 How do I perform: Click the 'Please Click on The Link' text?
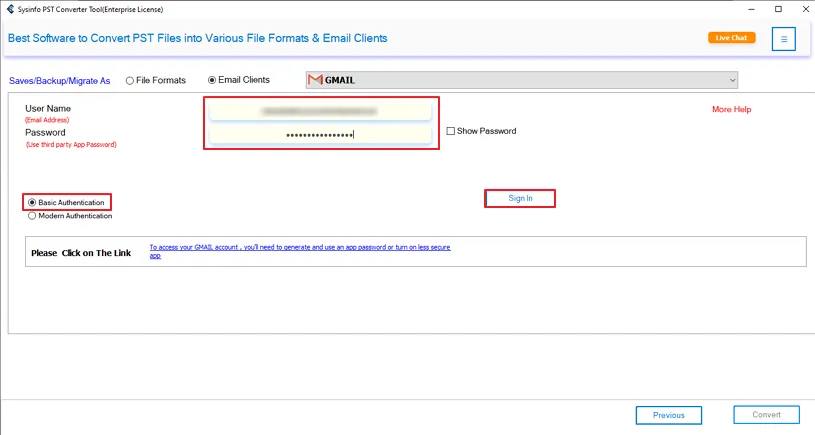[x=81, y=253]
